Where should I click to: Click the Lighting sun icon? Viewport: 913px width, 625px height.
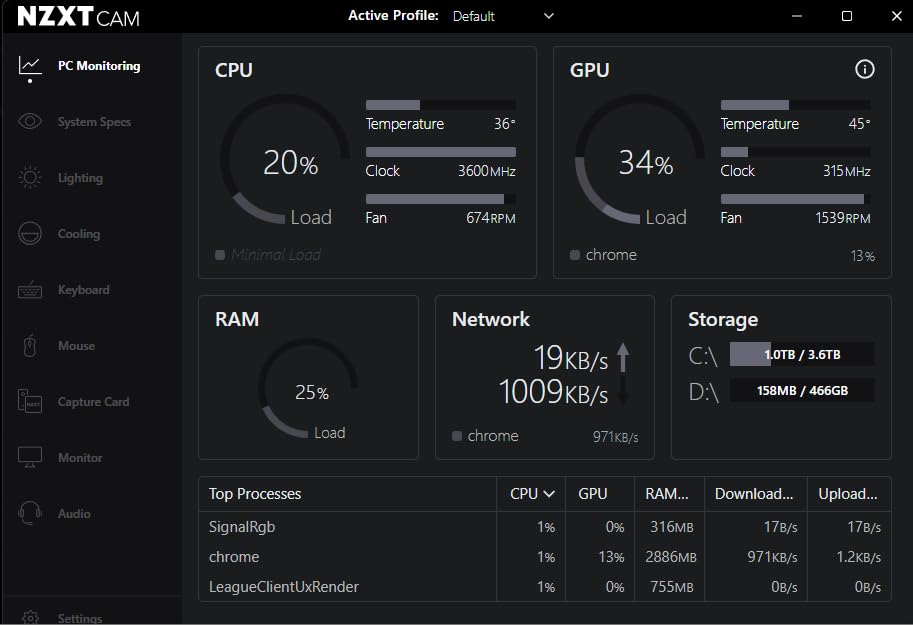[x=30, y=178]
